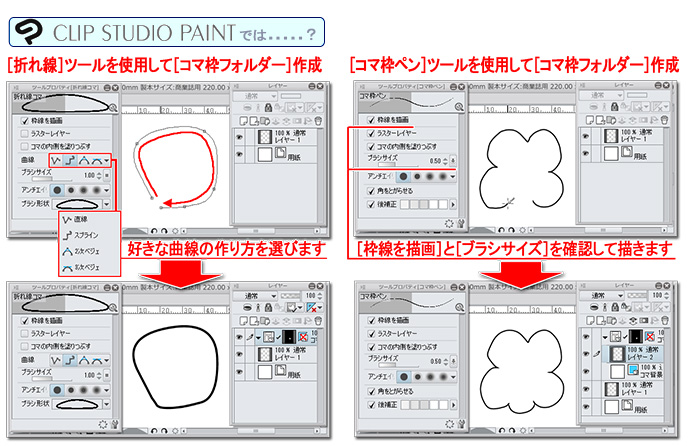Choose 3次ベジェ from the curve popup list

pos(81,267)
